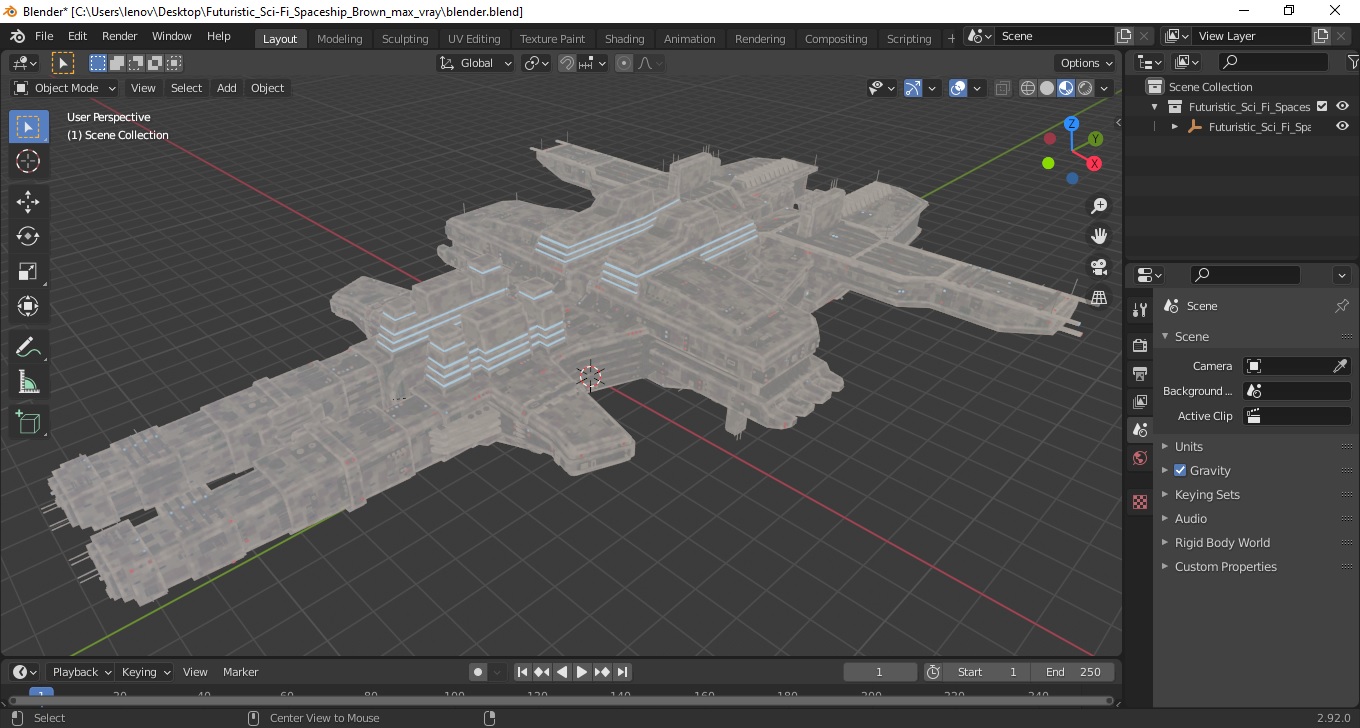1360x728 pixels.
Task: Toggle X-ray mode
Action: (1003, 88)
